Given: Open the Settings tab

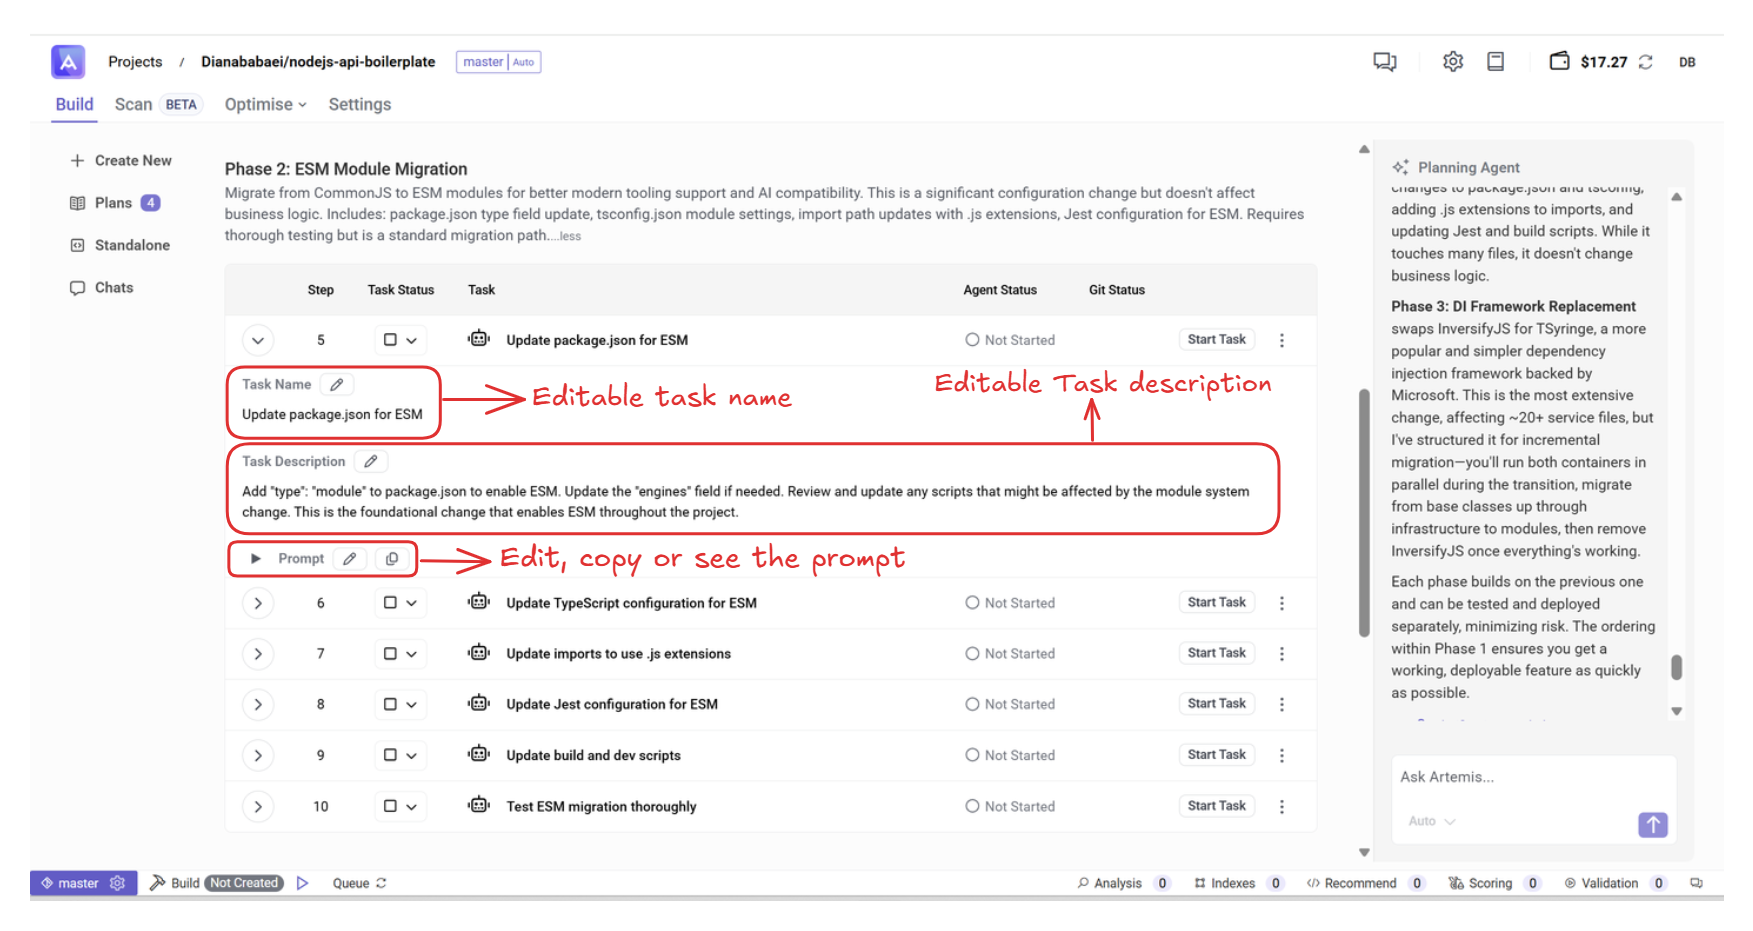Looking at the screenshot, I should (359, 105).
